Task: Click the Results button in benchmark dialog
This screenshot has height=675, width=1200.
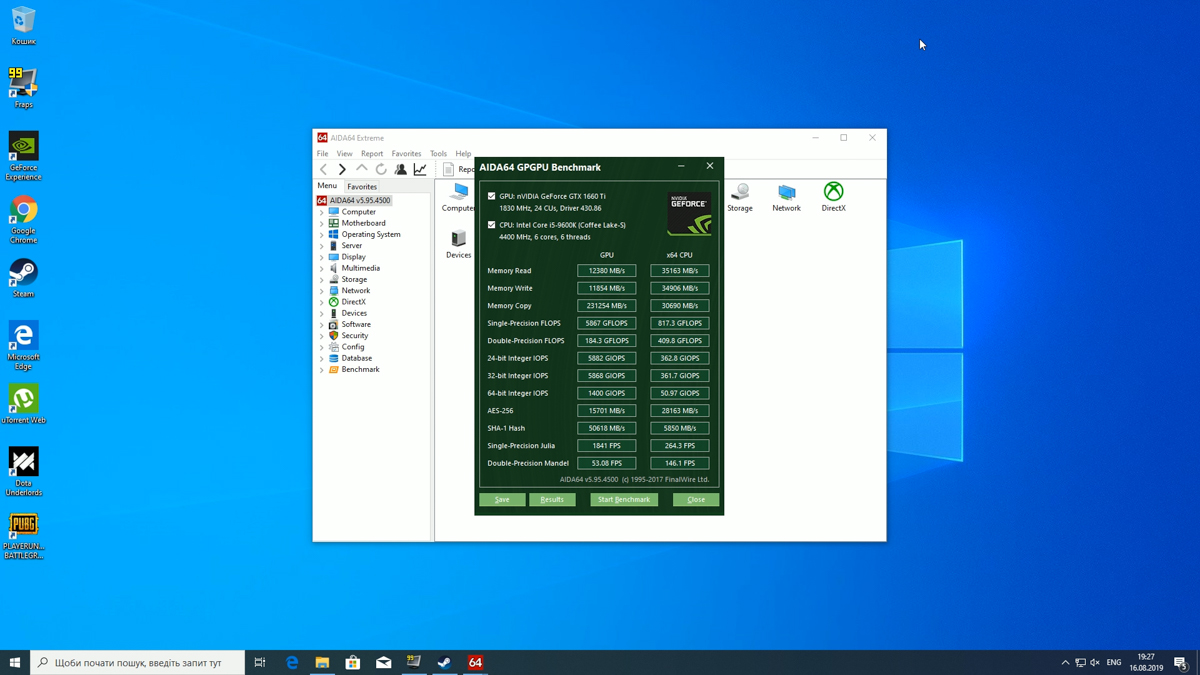Action: tap(552, 499)
